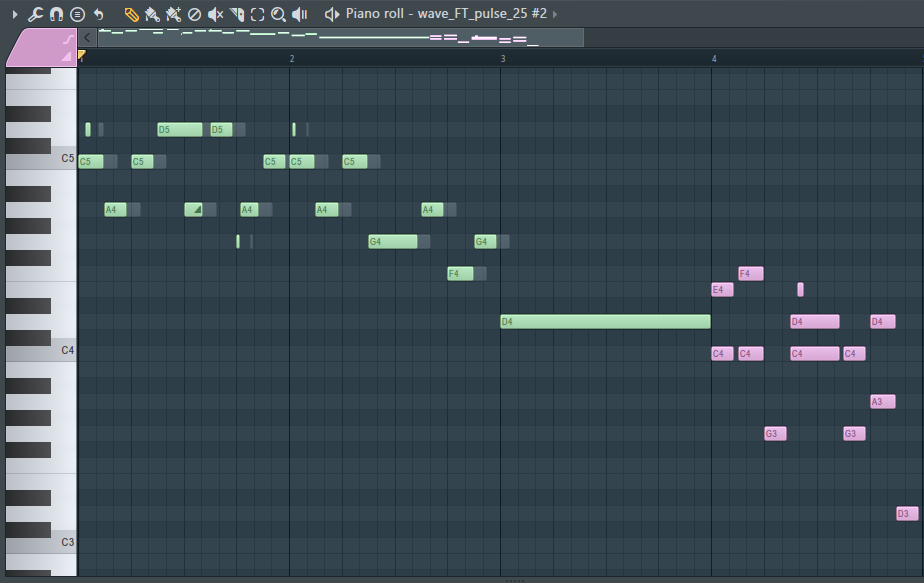Screen dimensions: 924x583
Task: Expand the arrow after the piano roll title
Action: coord(555,14)
